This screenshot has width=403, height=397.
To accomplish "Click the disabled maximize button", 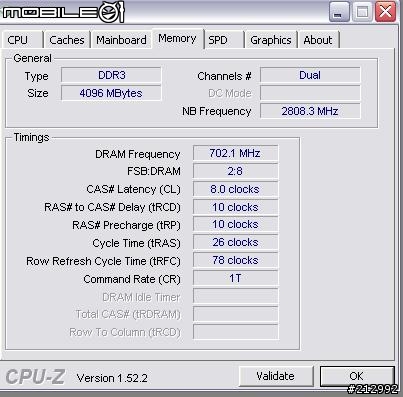I will pos(362,12).
